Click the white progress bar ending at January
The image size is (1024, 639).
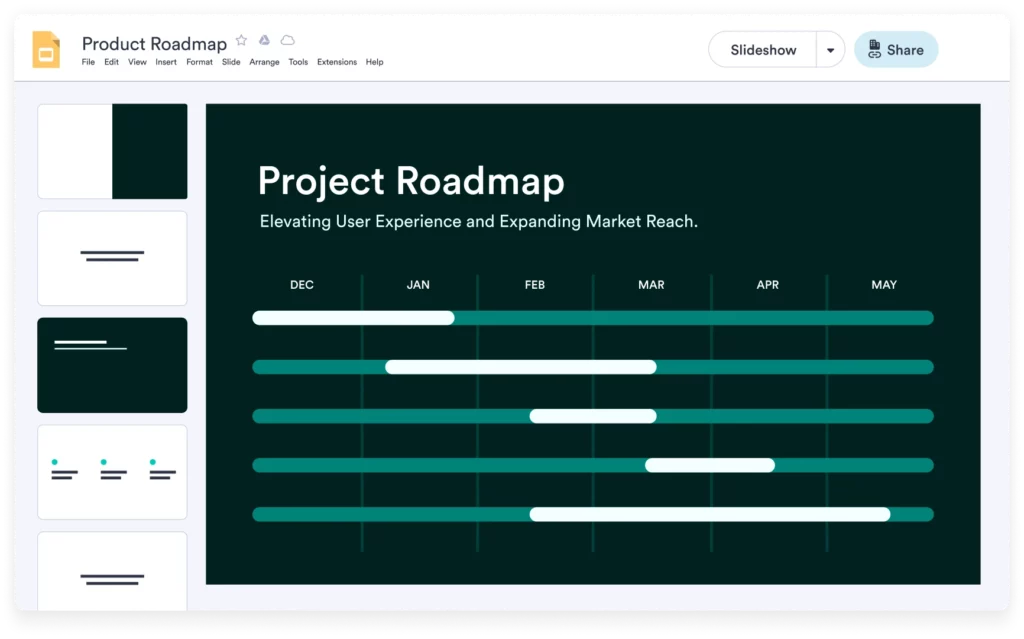pyautogui.click(x=354, y=318)
